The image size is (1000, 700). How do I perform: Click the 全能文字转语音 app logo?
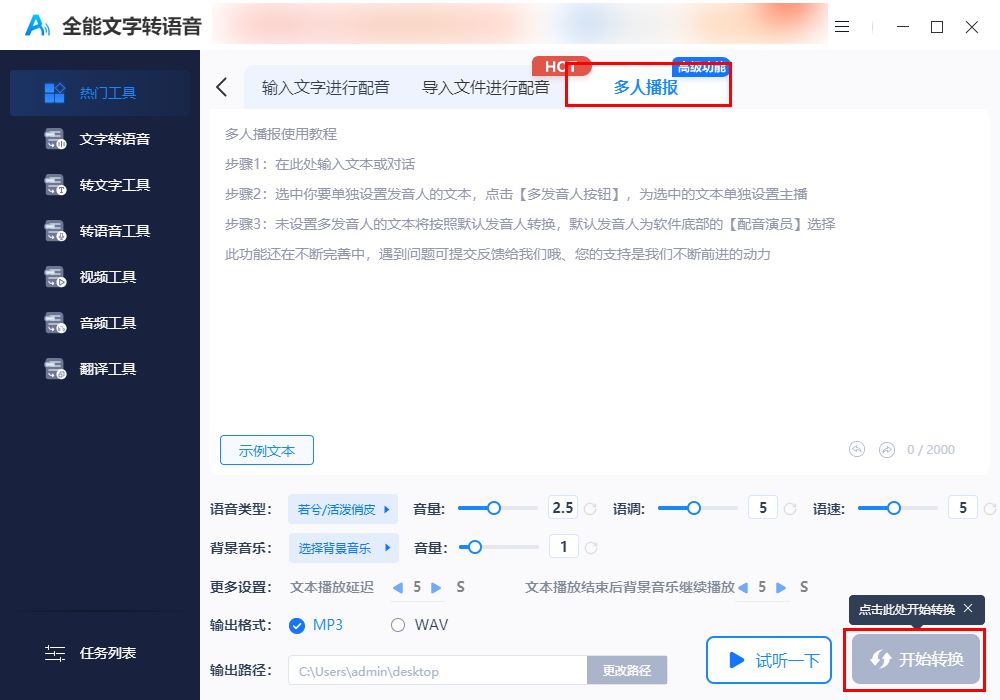tap(37, 26)
